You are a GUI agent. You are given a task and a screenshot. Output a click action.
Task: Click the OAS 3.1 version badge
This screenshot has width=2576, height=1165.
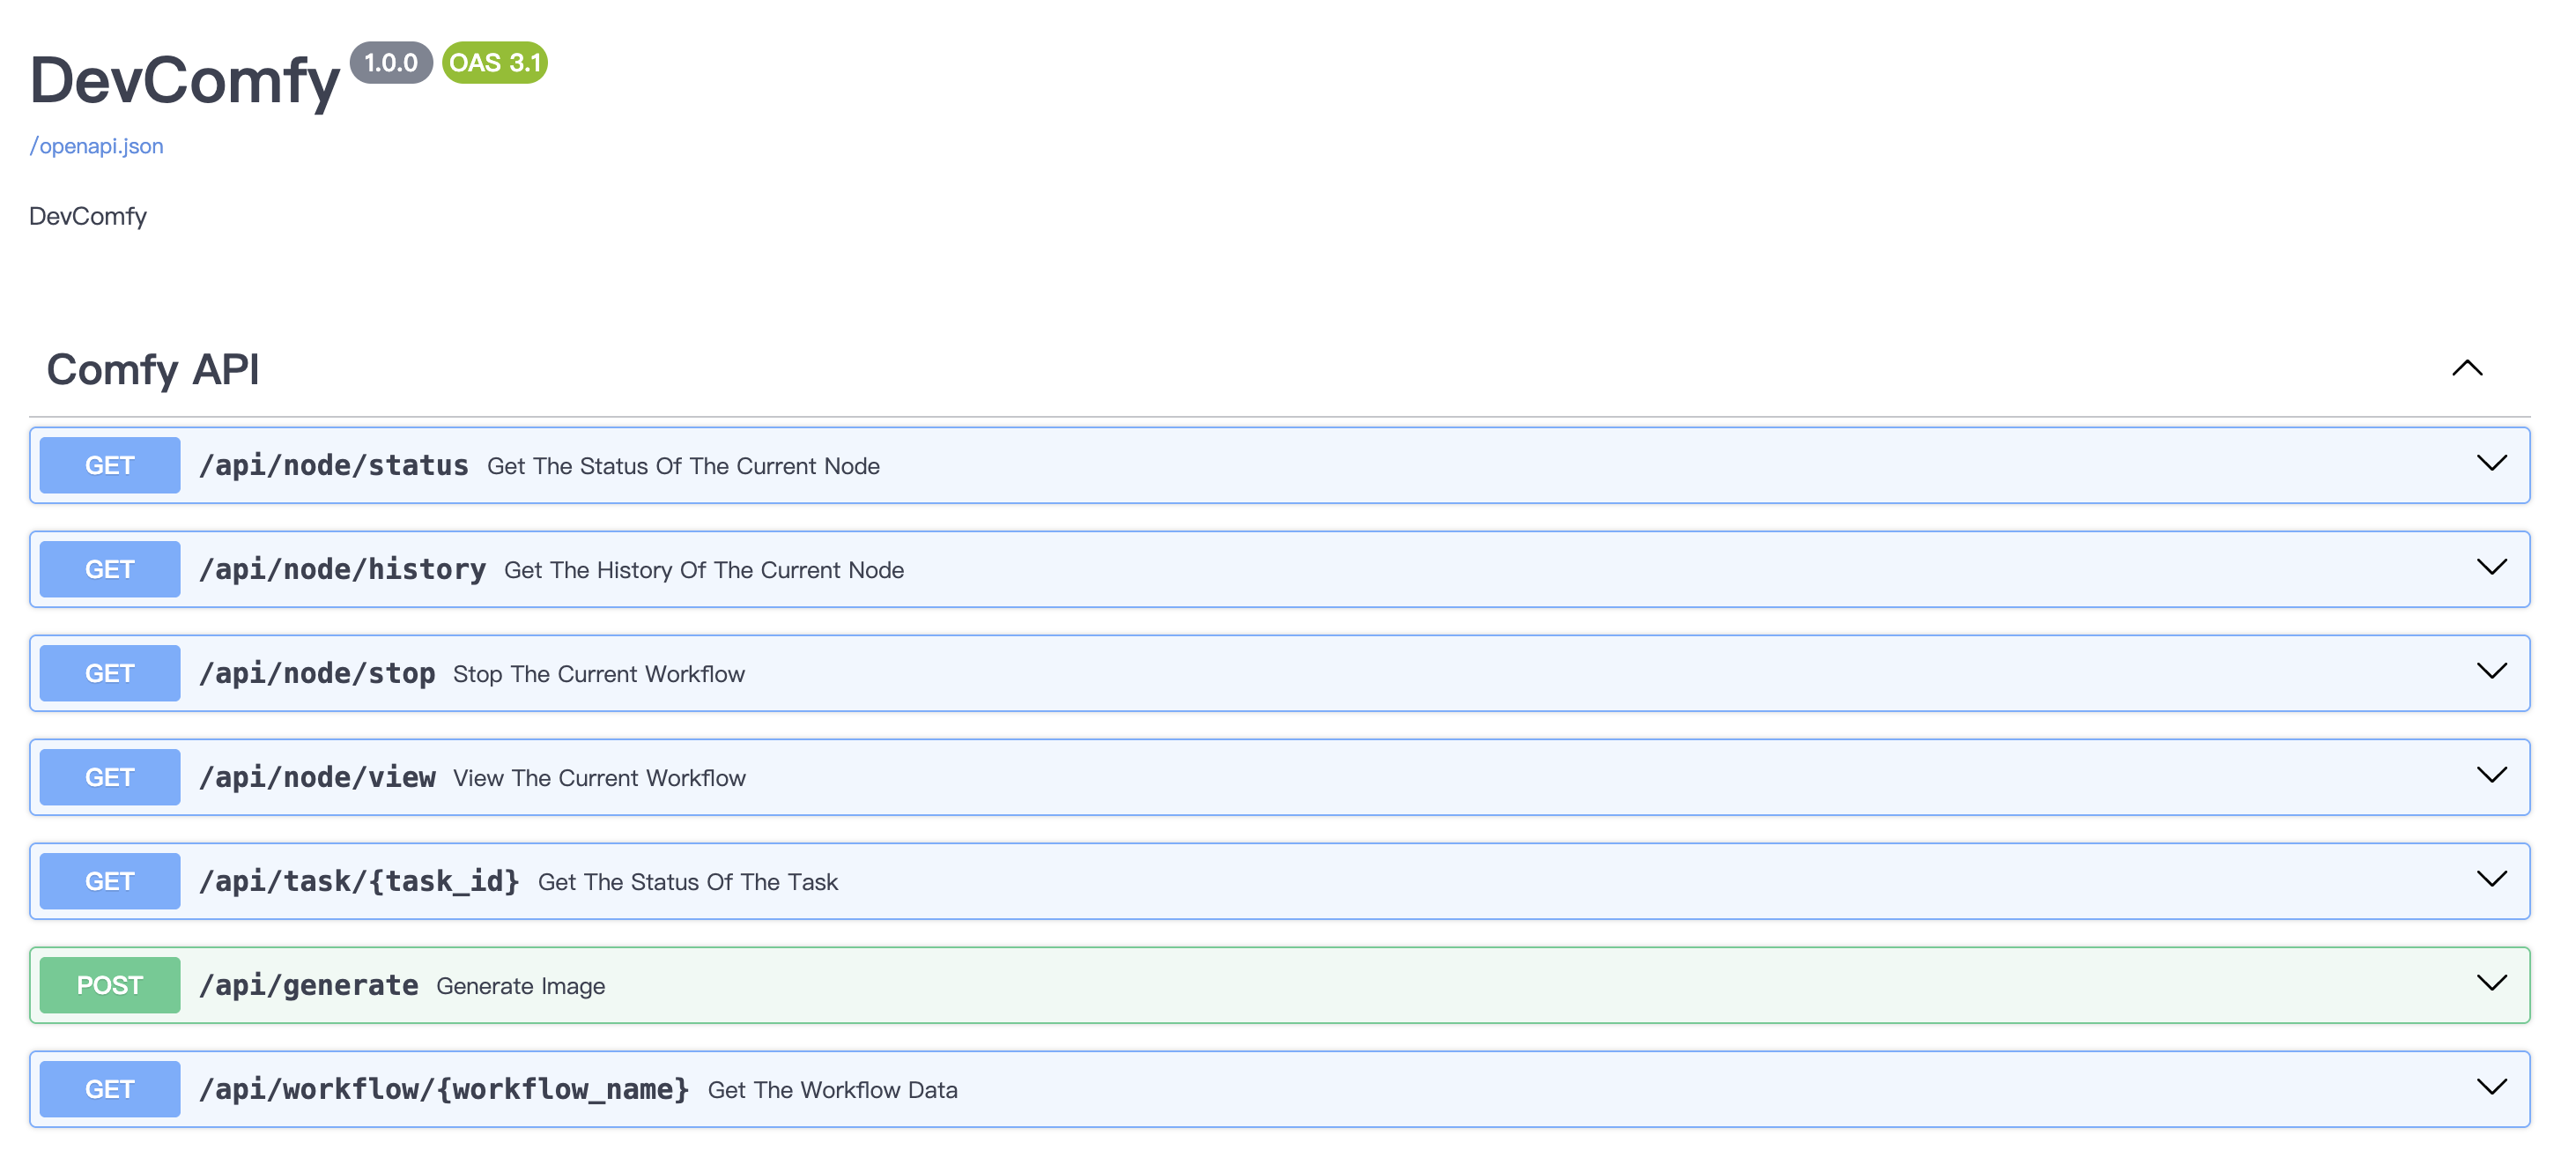tap(494, 63)
